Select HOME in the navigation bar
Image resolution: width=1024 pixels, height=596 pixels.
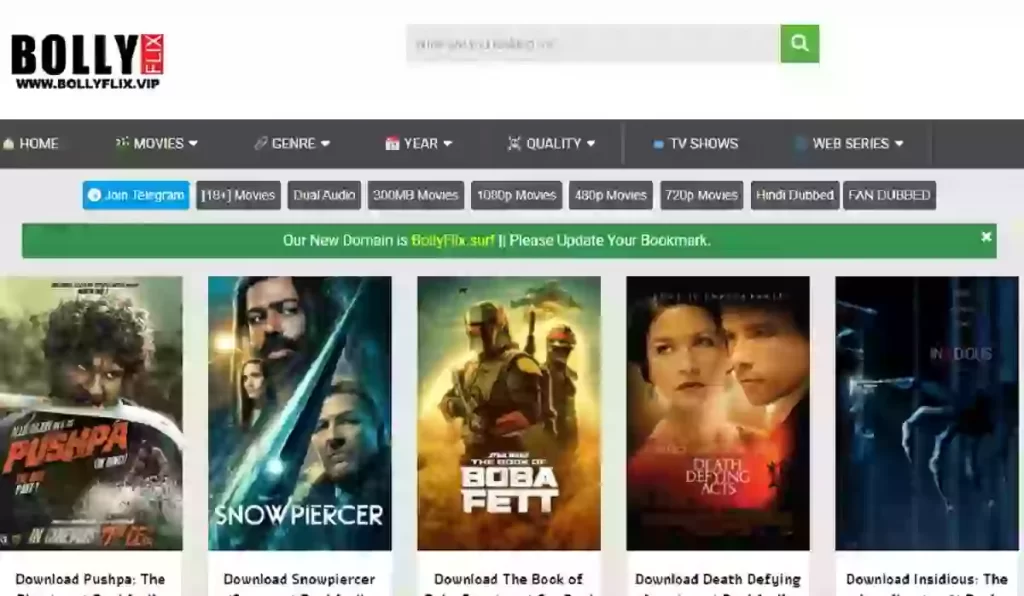38,143
